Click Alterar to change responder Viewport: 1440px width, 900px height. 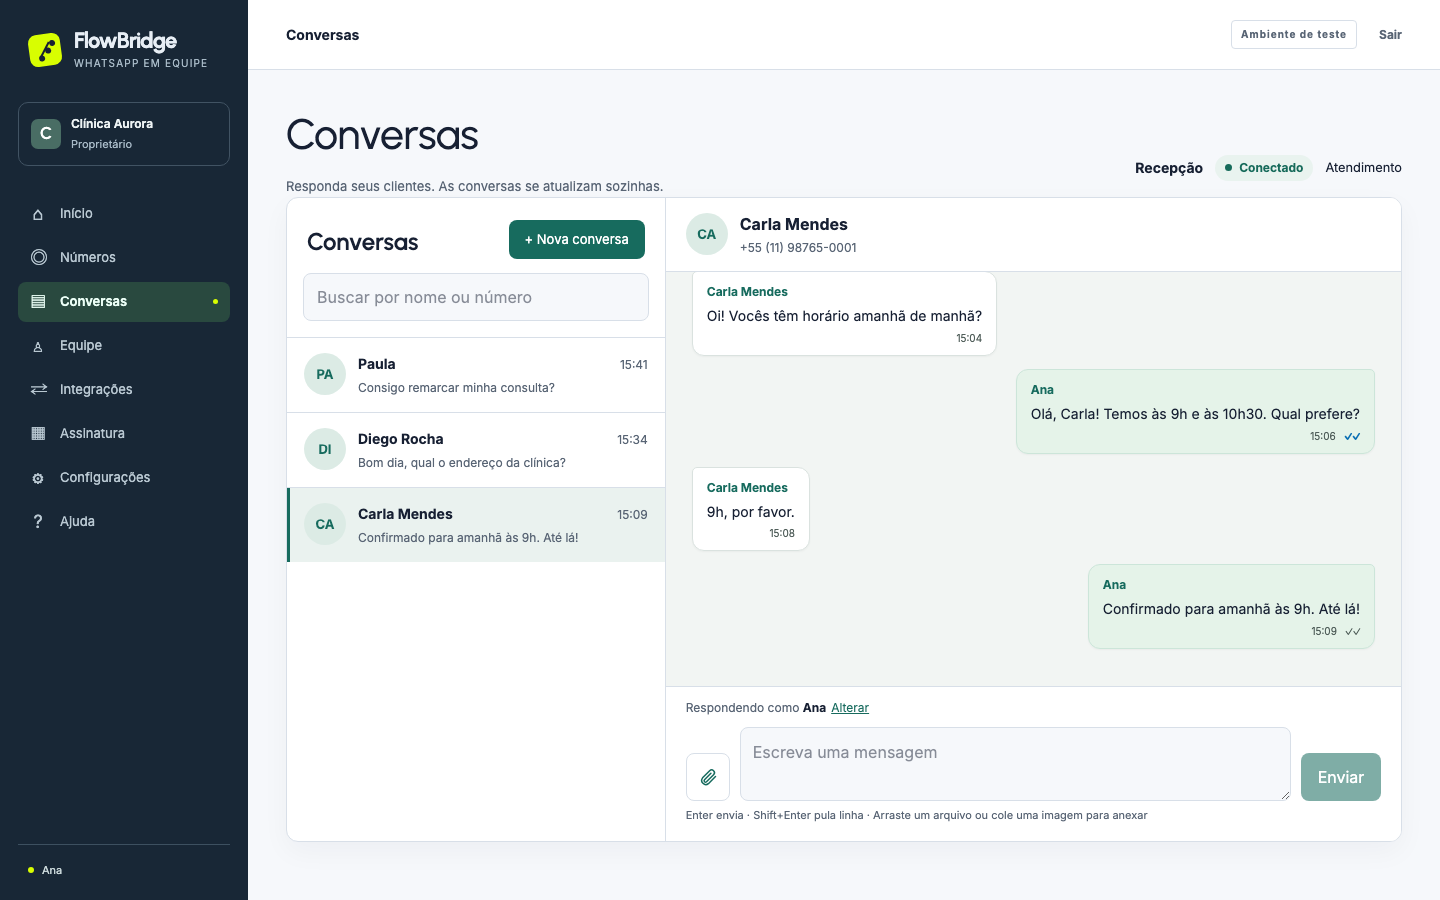pos(850,708)
